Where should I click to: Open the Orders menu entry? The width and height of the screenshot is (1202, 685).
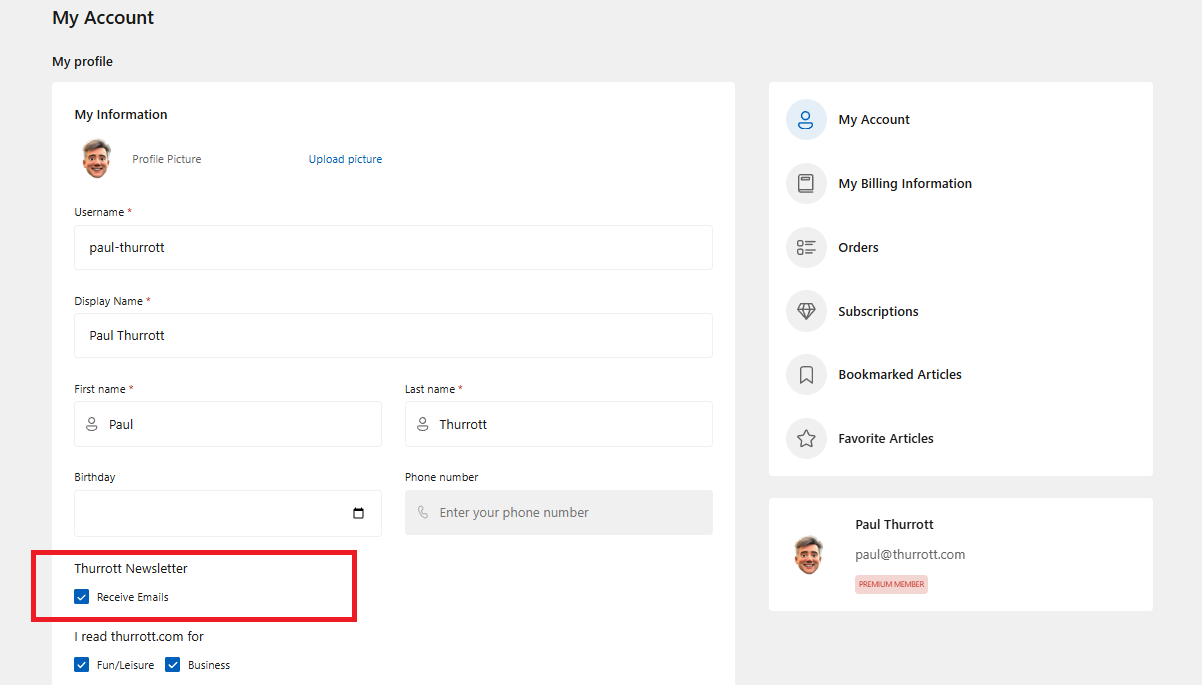(x=858, y=247)
